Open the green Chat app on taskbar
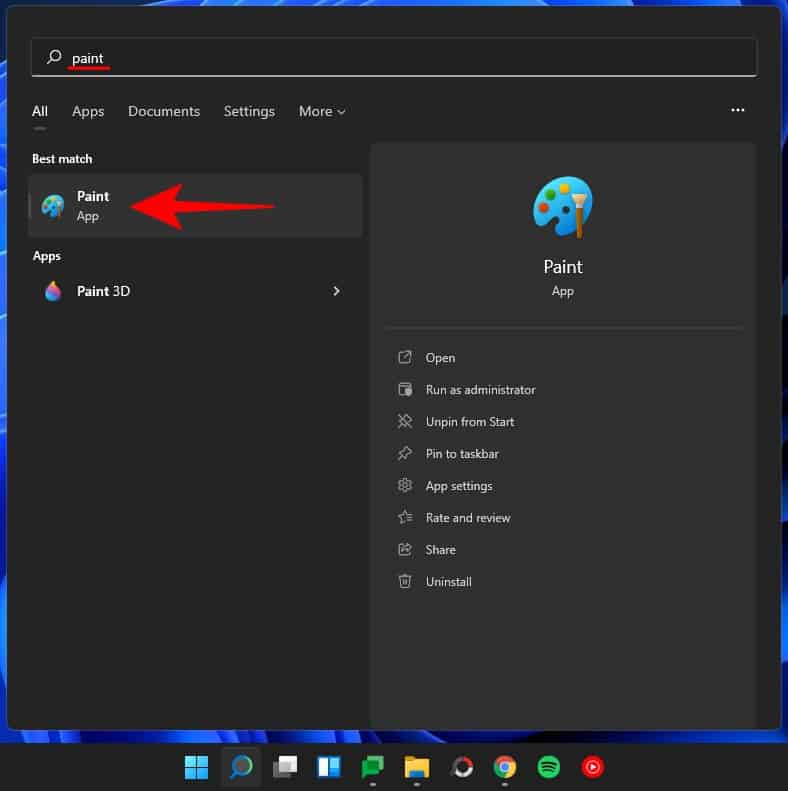788x791 pixels. click(x=373, y=767)
